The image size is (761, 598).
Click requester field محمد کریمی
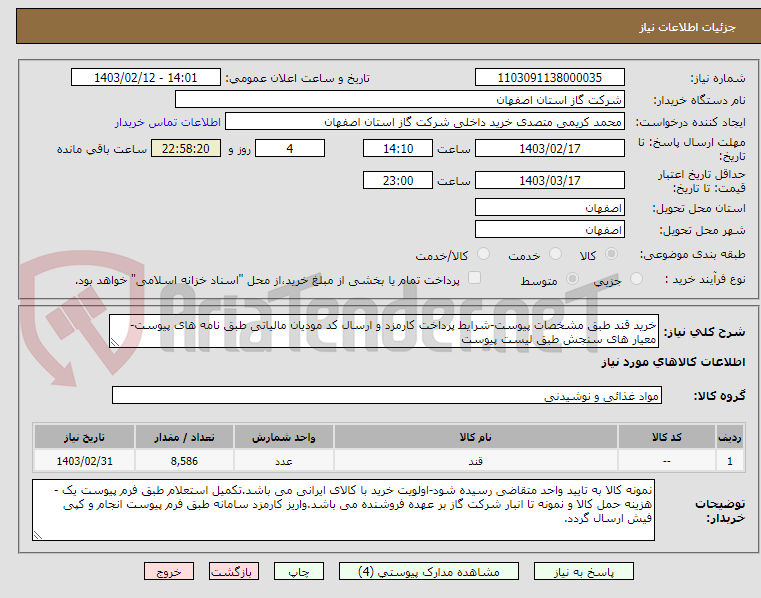point(425,122)
